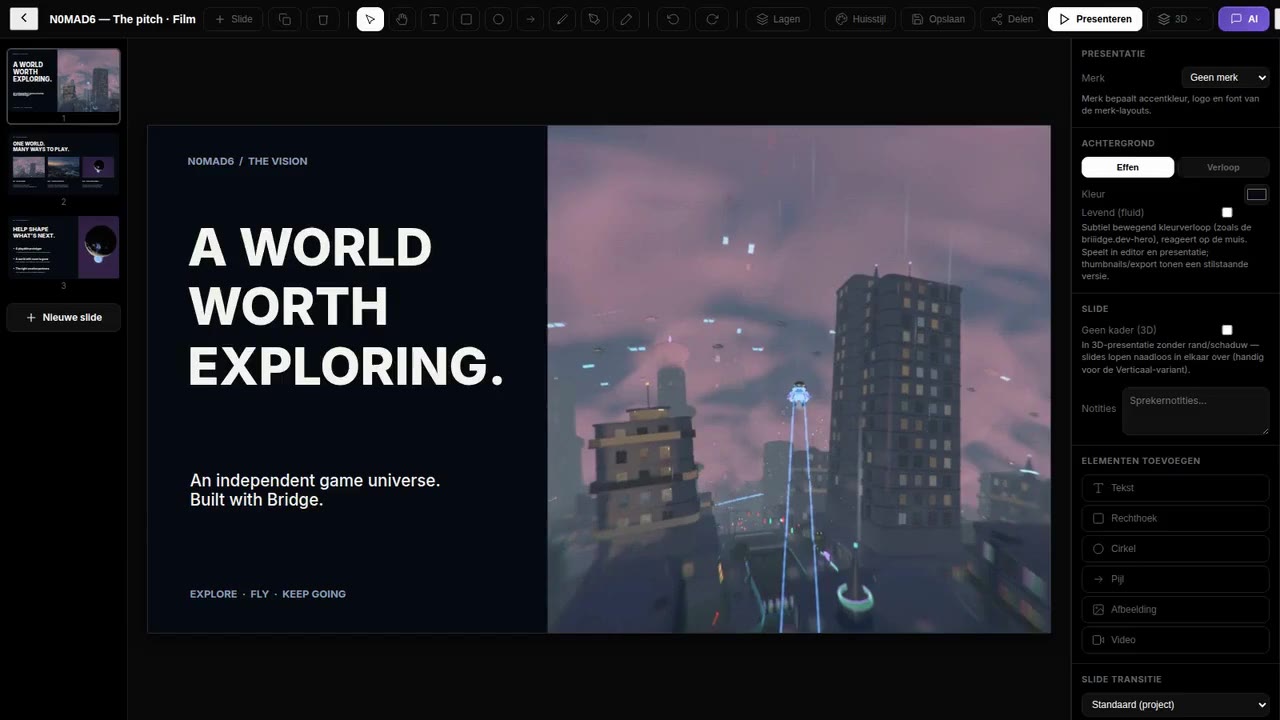Select the circle shape tool
The width and height of the screenshot is (1280, 720).
tap(498, 19)
